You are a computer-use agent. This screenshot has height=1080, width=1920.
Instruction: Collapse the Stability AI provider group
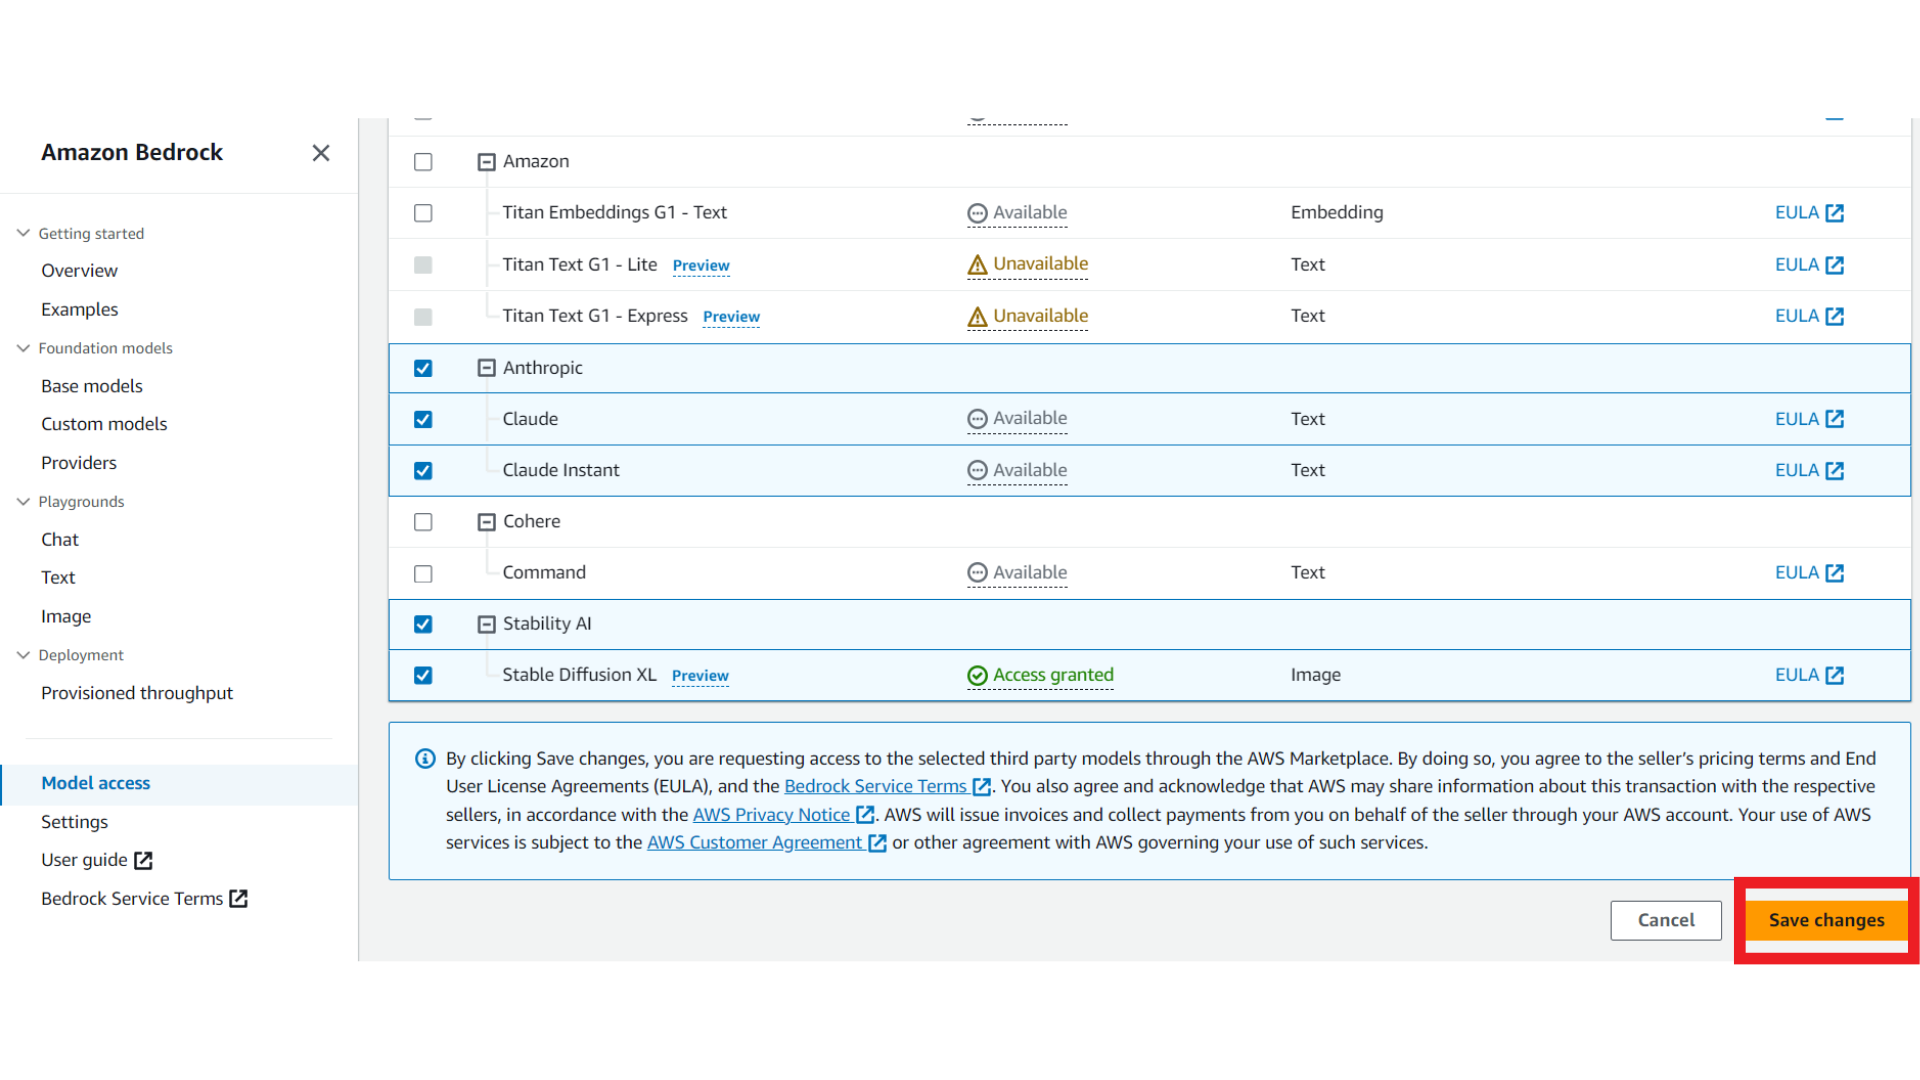point(486,624)
